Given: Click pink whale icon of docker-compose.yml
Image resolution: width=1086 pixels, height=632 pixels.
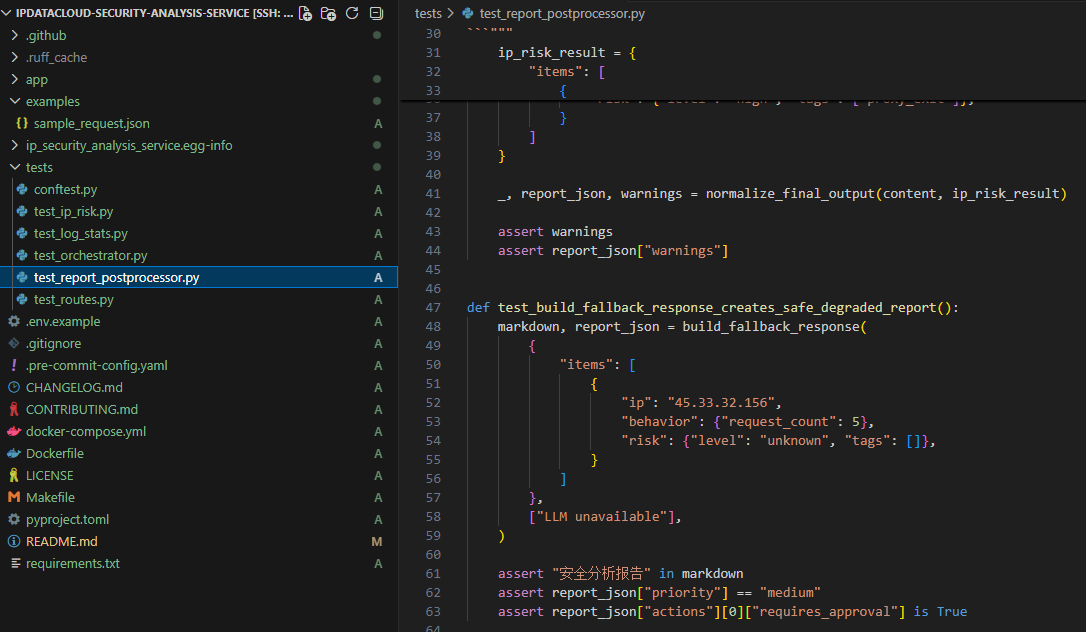Looking at the screenshot, I should click(x=14, y=432).
